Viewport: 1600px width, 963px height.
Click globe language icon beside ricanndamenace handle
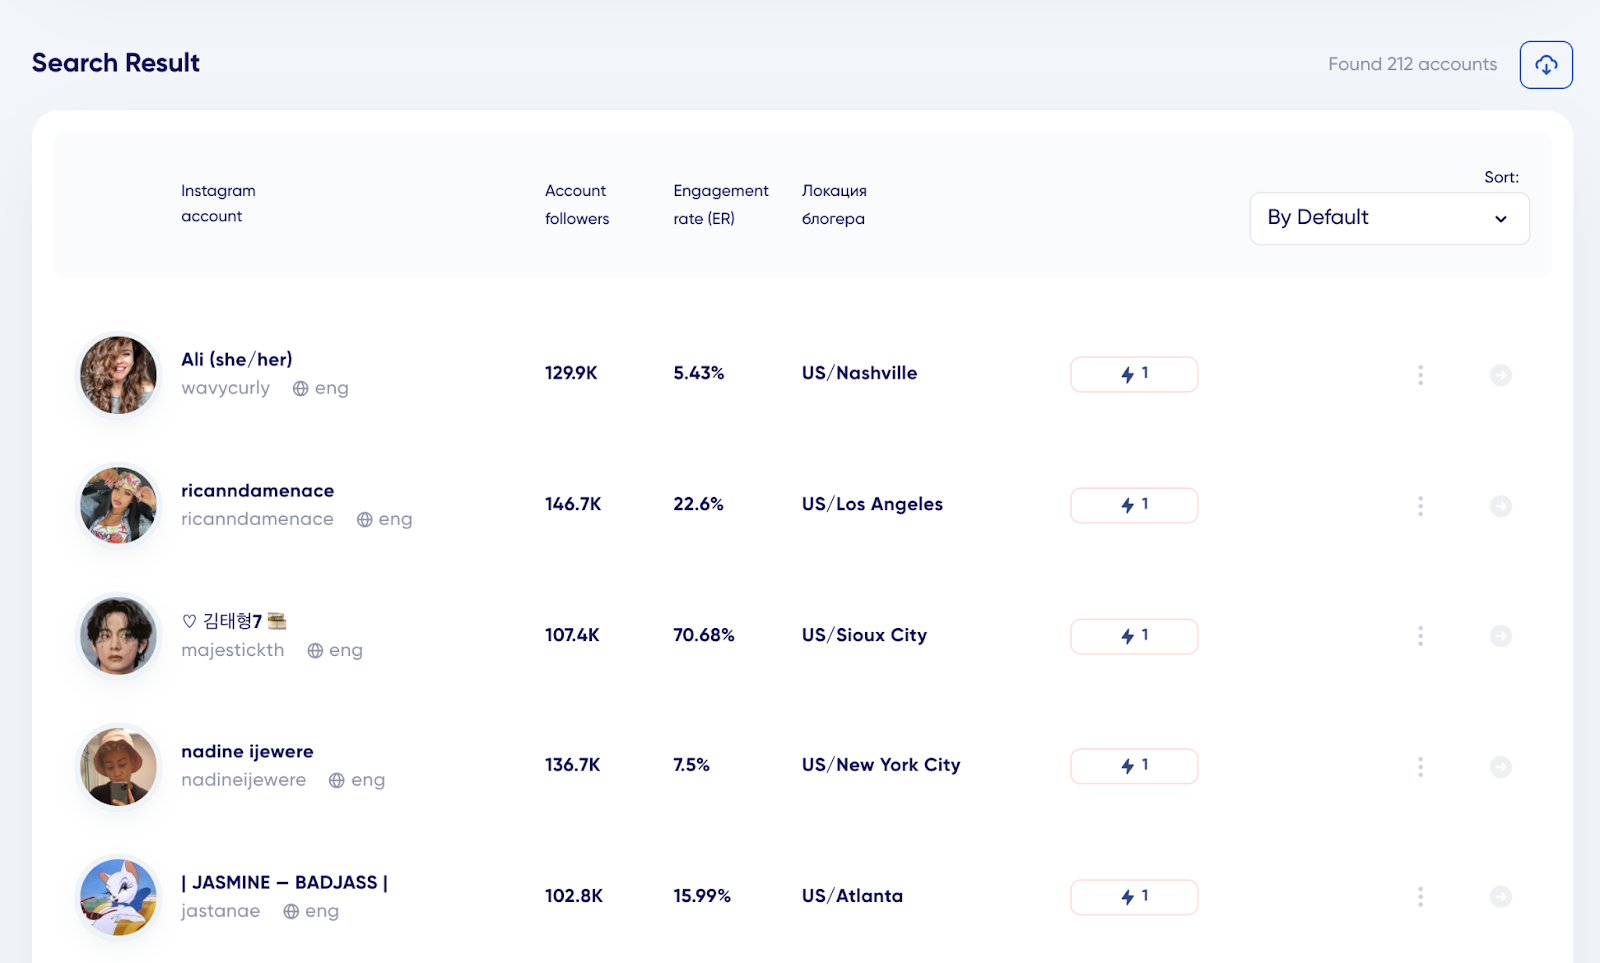coord(365,520)
